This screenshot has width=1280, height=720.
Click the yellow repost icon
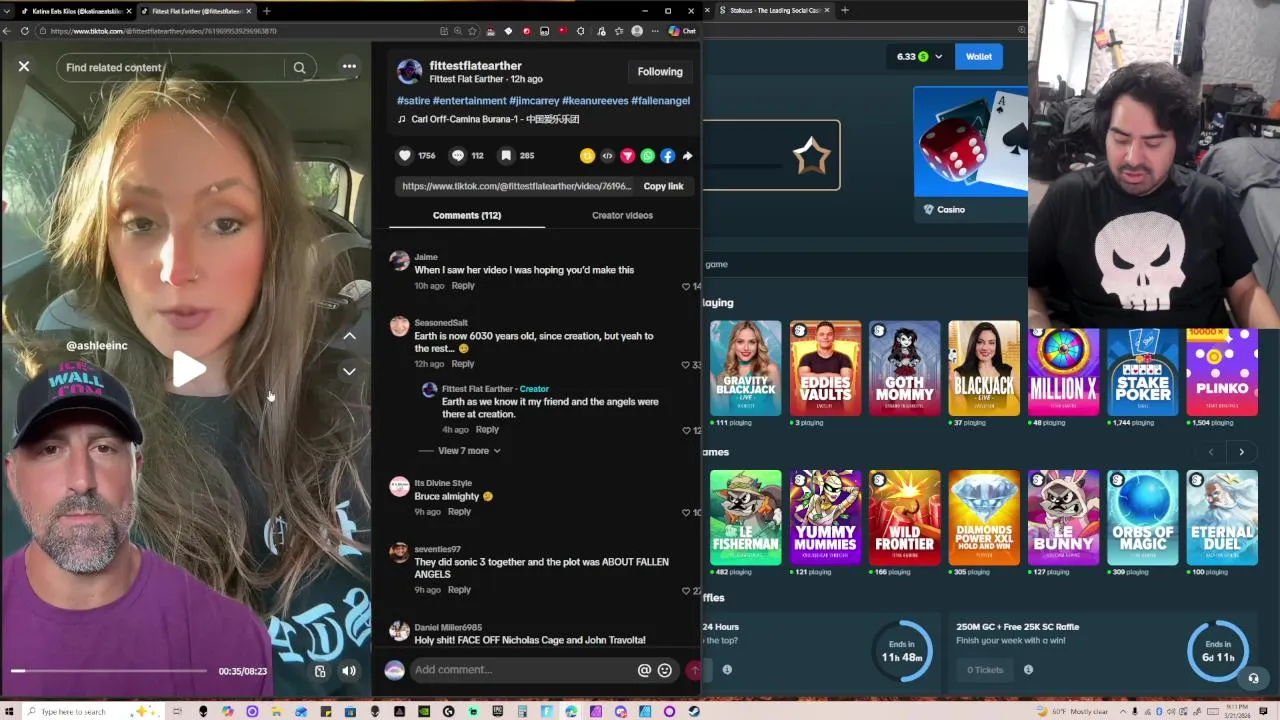587,155
